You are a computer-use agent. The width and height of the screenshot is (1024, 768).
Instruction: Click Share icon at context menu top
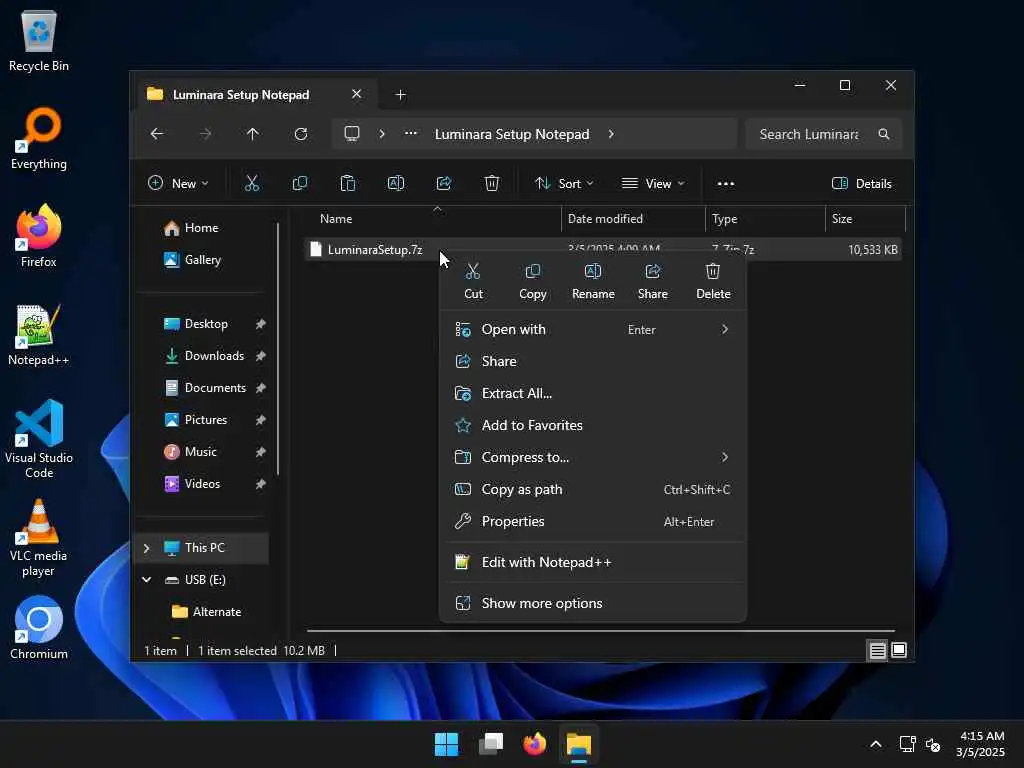pyautogui.click(x=652, y=271)
